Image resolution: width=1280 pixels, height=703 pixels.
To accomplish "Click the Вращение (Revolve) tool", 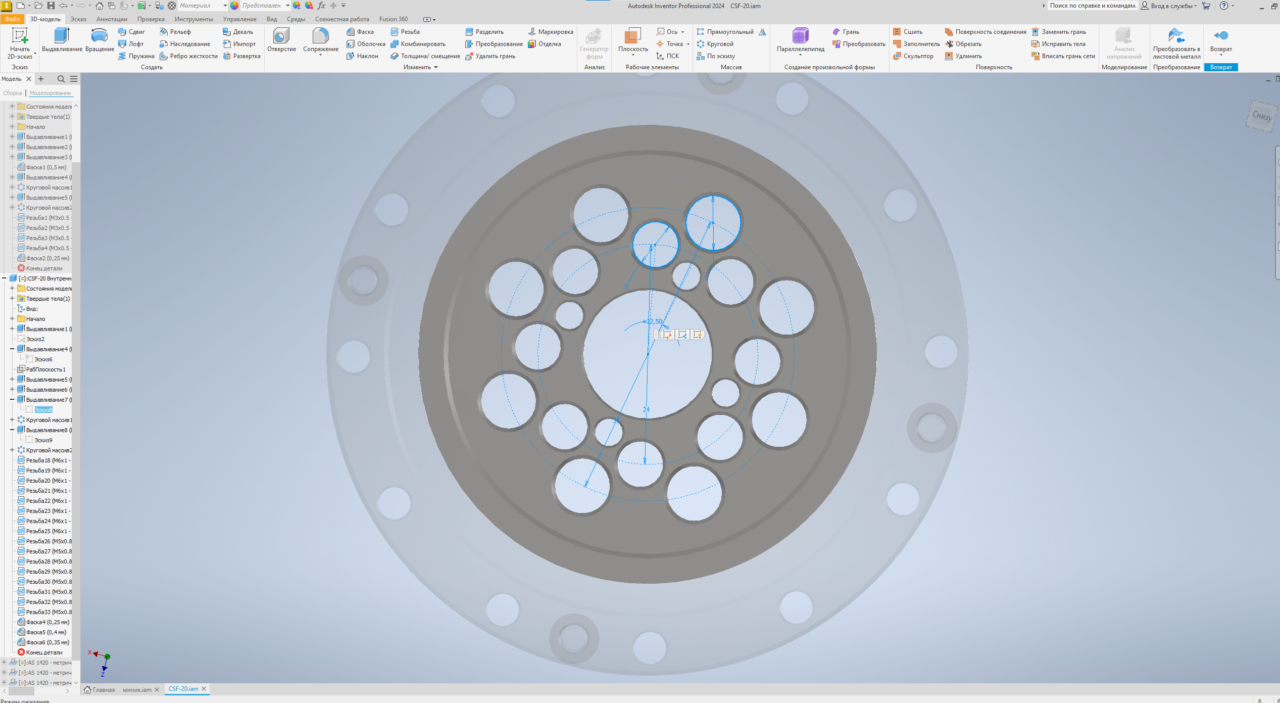I will tap(100, 40).
